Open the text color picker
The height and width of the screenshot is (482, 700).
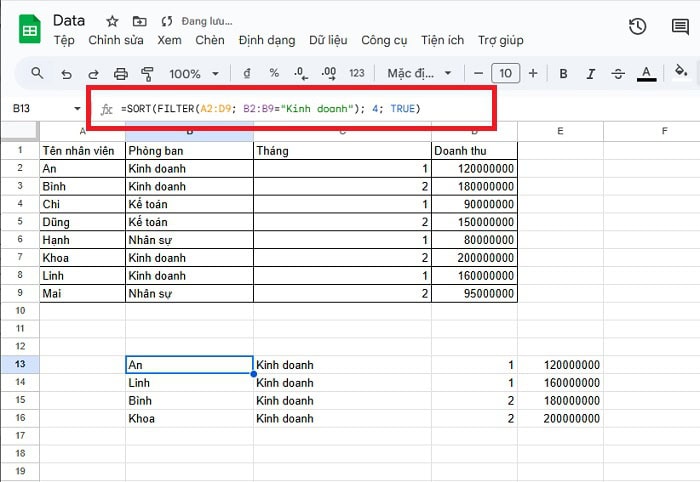[x=646, y=73]
